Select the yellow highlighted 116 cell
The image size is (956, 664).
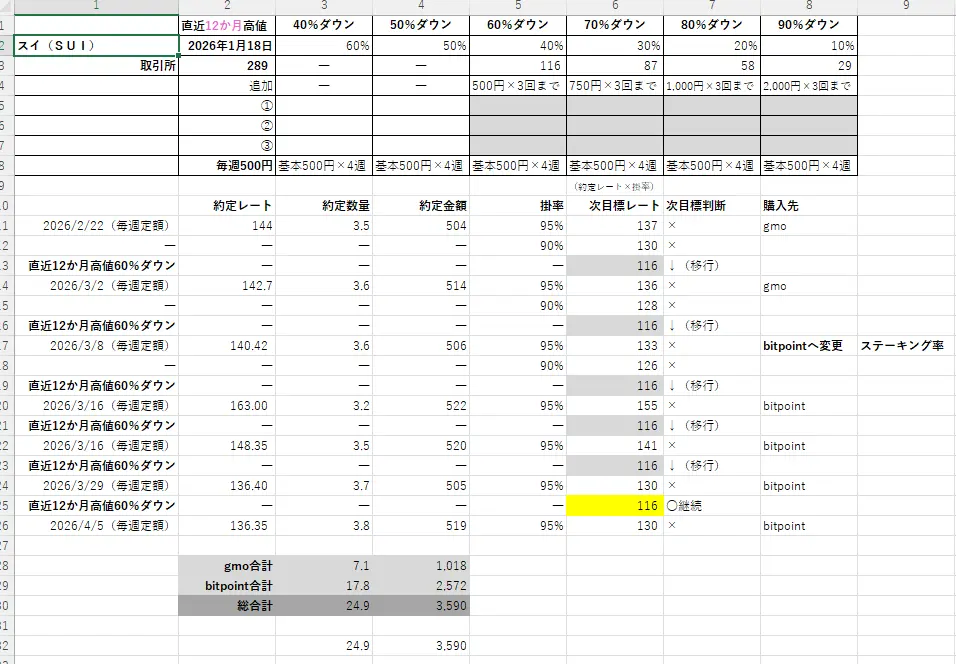614,505
